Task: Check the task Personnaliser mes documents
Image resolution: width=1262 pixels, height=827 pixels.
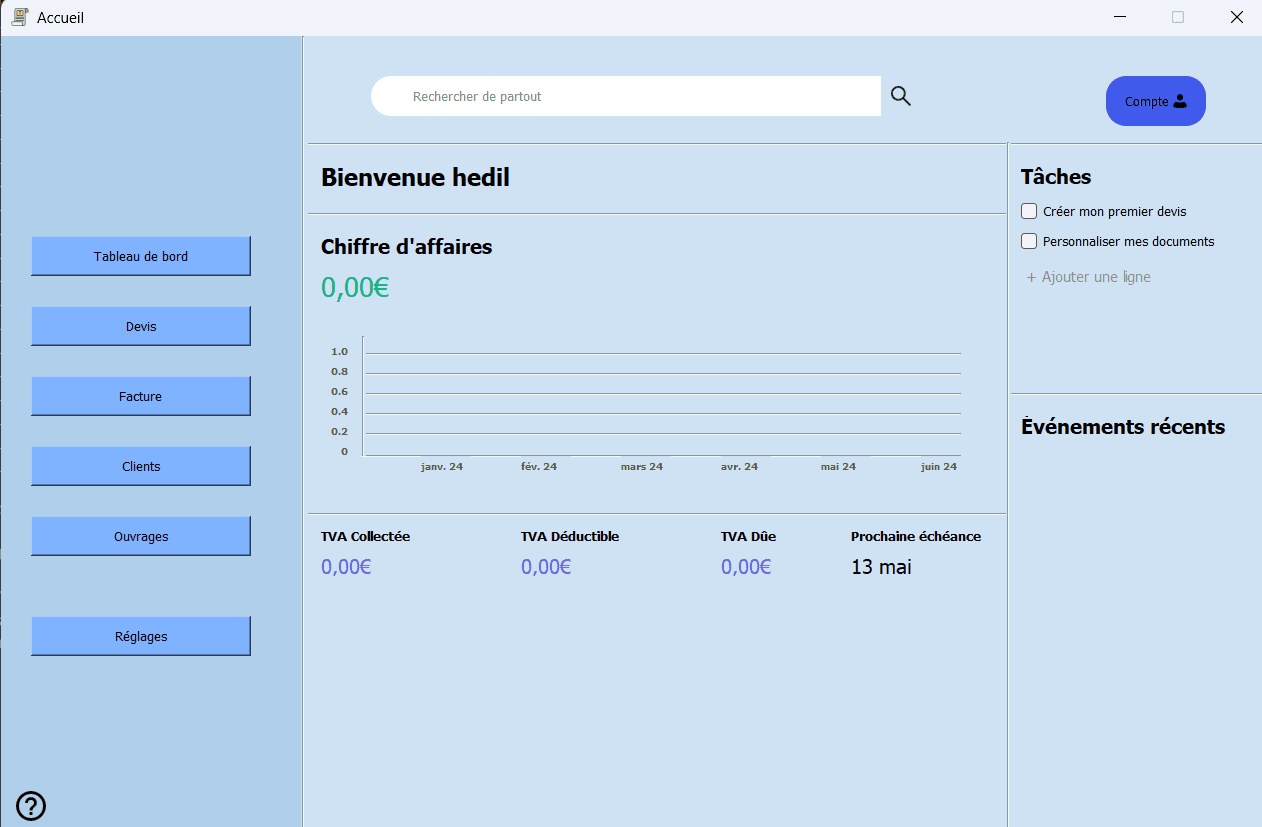Action: point(1028,241)
